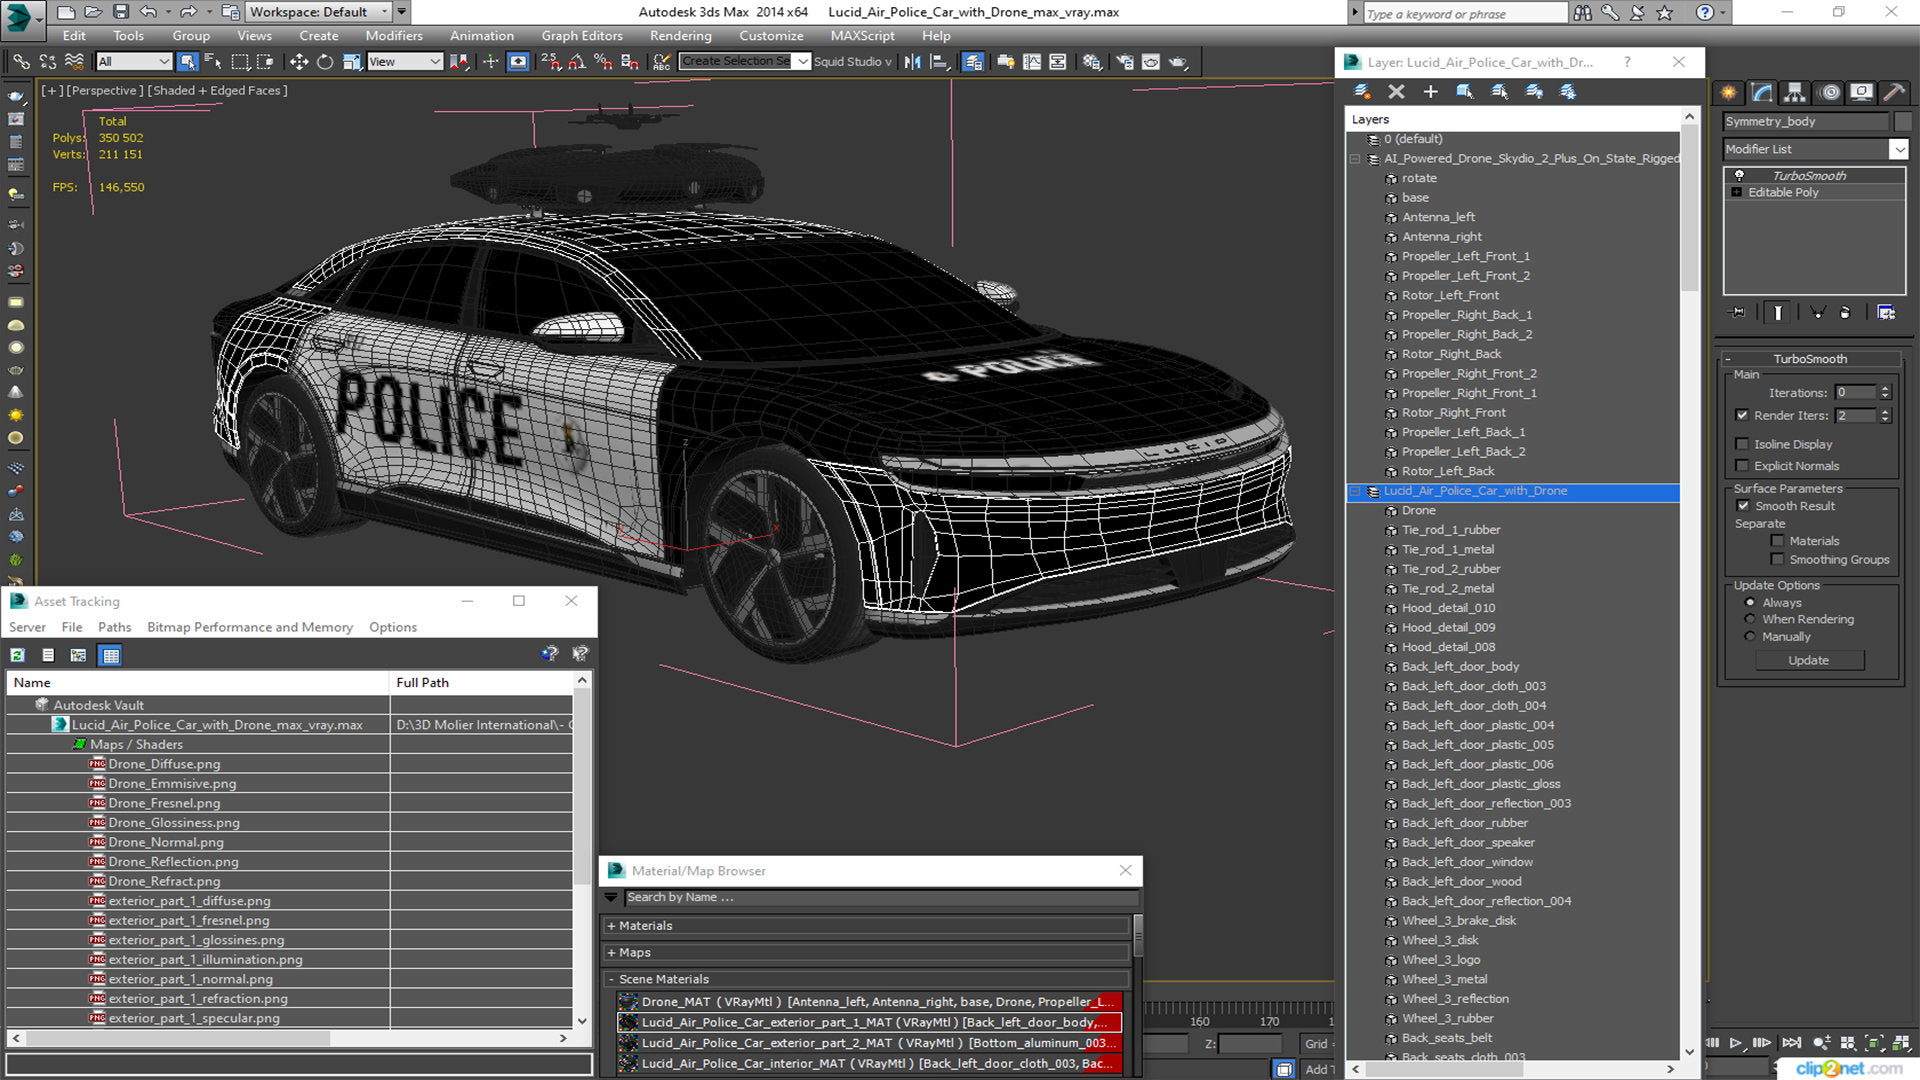The image size is (1920, 1080).
Task: Open Bitmap Performance and Memory menu
Action: pyautogui.click(x=250, y=628)
